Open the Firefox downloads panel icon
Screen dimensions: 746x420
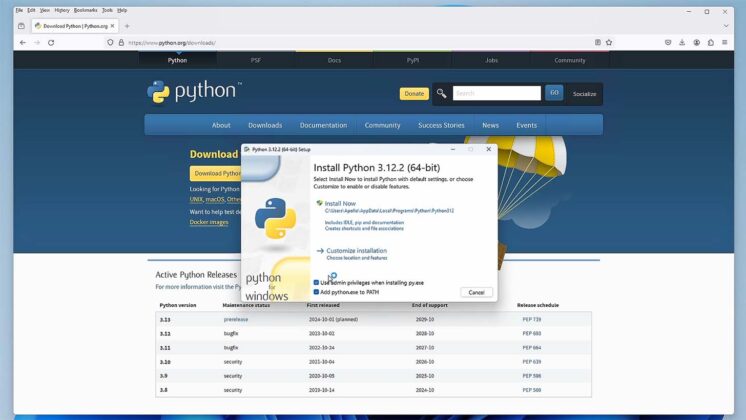pos(682,42)
